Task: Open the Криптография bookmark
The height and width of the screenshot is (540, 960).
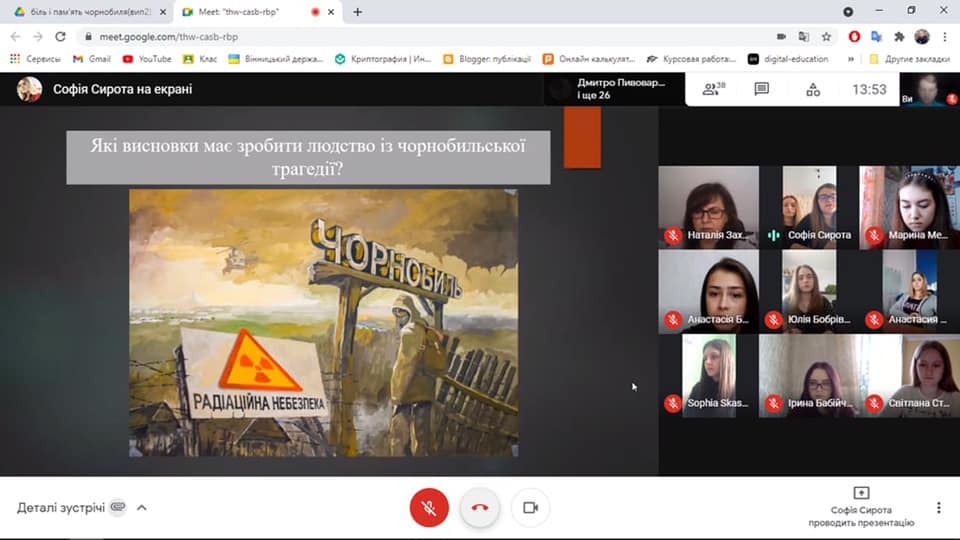Action: click(383, 59)
